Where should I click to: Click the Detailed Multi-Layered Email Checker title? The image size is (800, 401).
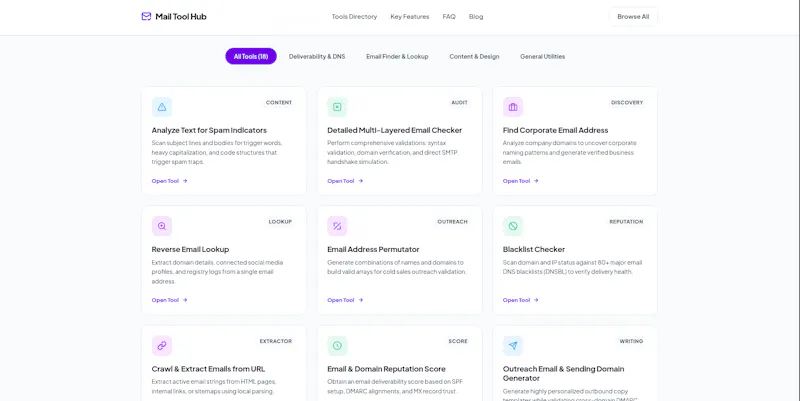click(394, 130)
